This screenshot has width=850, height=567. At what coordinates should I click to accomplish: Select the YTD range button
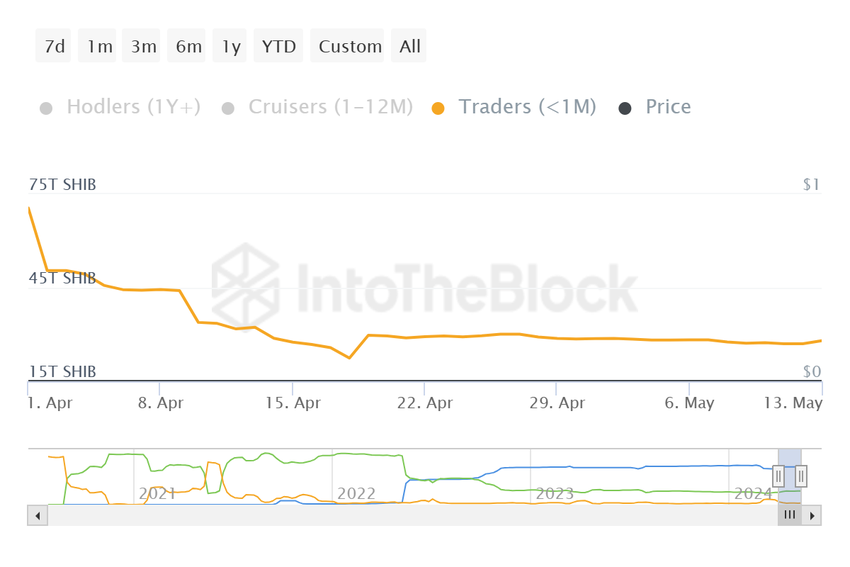click(x=279, y=47)
